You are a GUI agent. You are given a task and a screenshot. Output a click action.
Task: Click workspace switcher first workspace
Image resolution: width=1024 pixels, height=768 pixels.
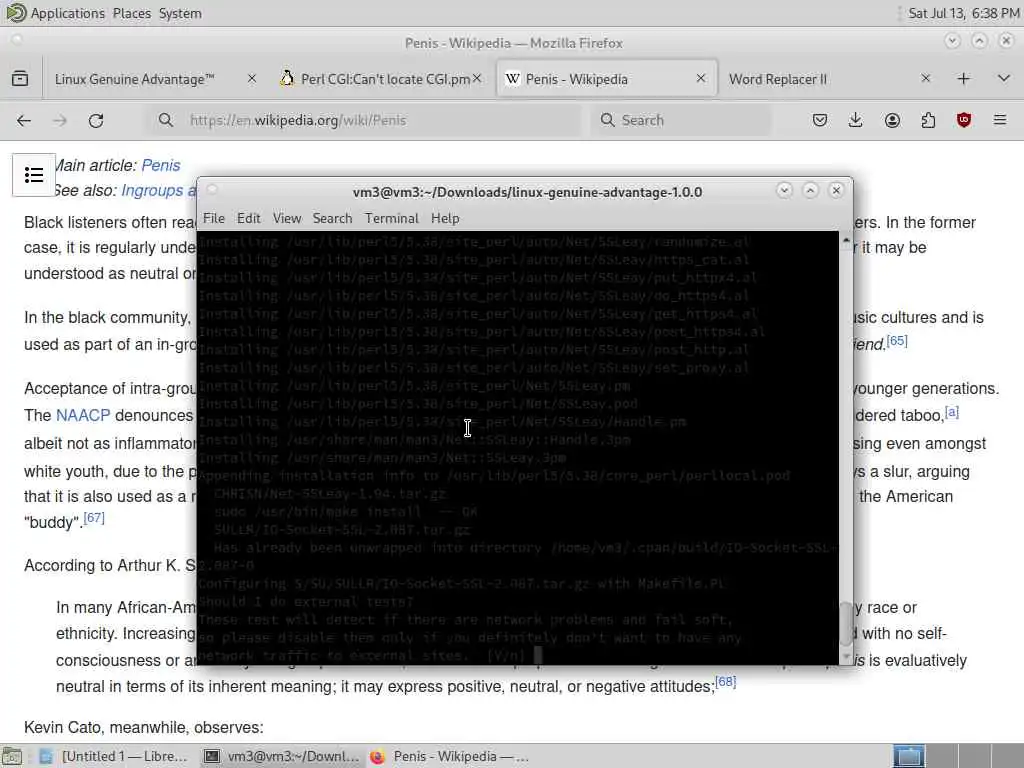[909, 756]
